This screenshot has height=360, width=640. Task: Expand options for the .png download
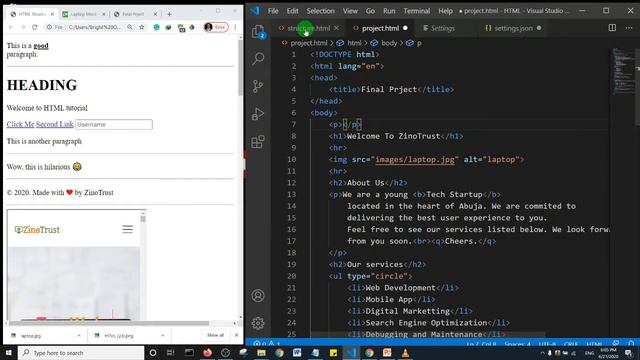point(162,336)
